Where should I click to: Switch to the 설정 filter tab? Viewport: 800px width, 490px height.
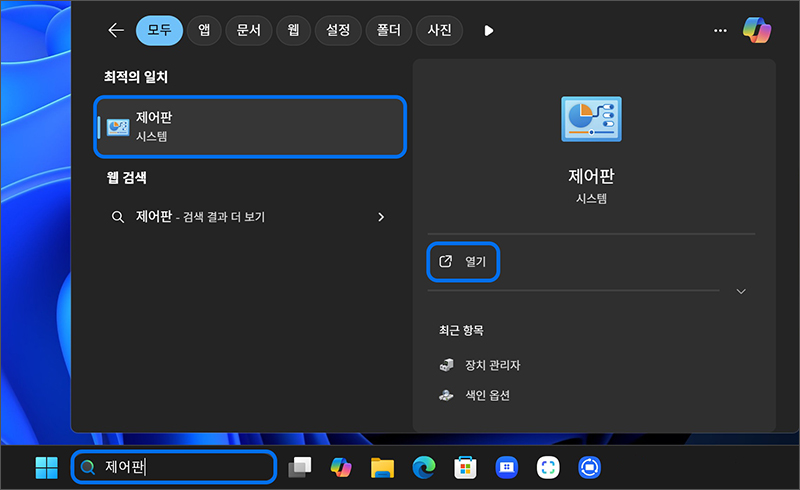tap(338, 31)
